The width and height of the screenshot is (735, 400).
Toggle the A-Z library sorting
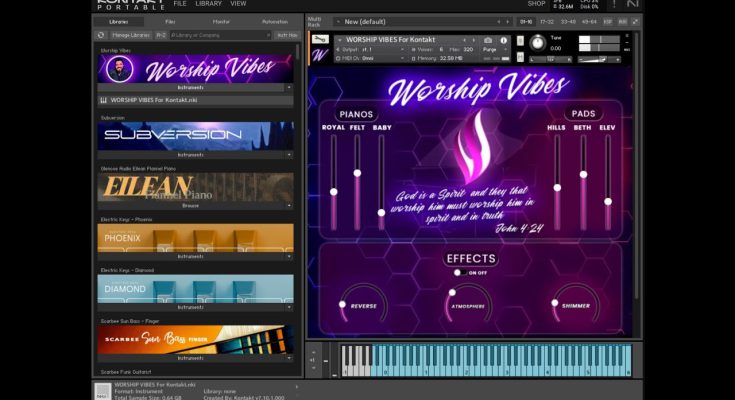161,35
